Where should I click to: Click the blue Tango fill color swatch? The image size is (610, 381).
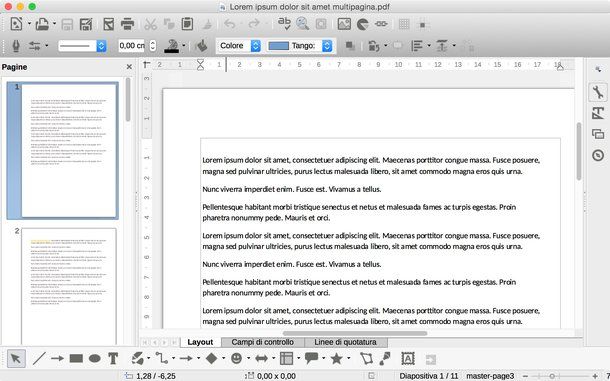tap(279, 46)
